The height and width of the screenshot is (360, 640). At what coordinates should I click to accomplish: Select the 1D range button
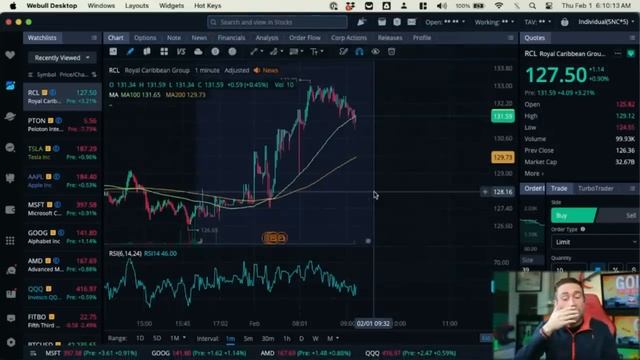[140, 339]
